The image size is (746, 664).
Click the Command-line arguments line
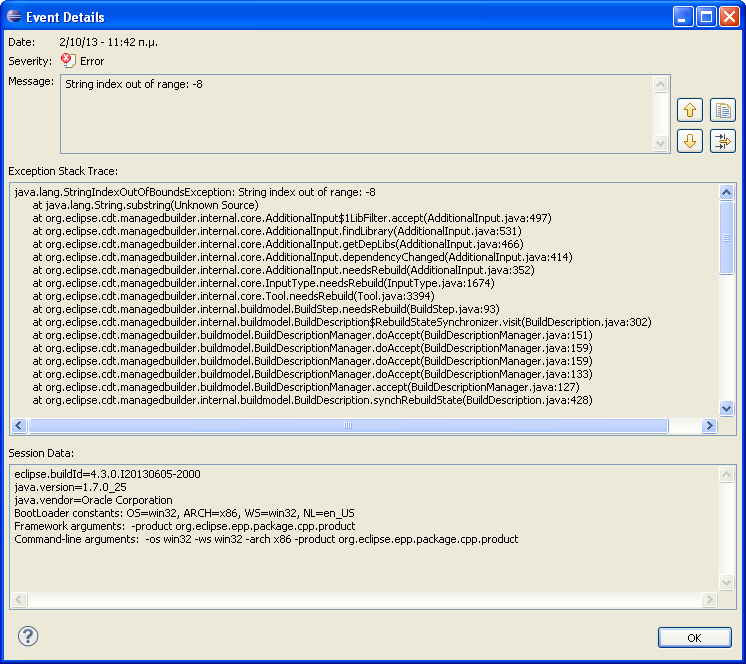[x=266, y=539]
